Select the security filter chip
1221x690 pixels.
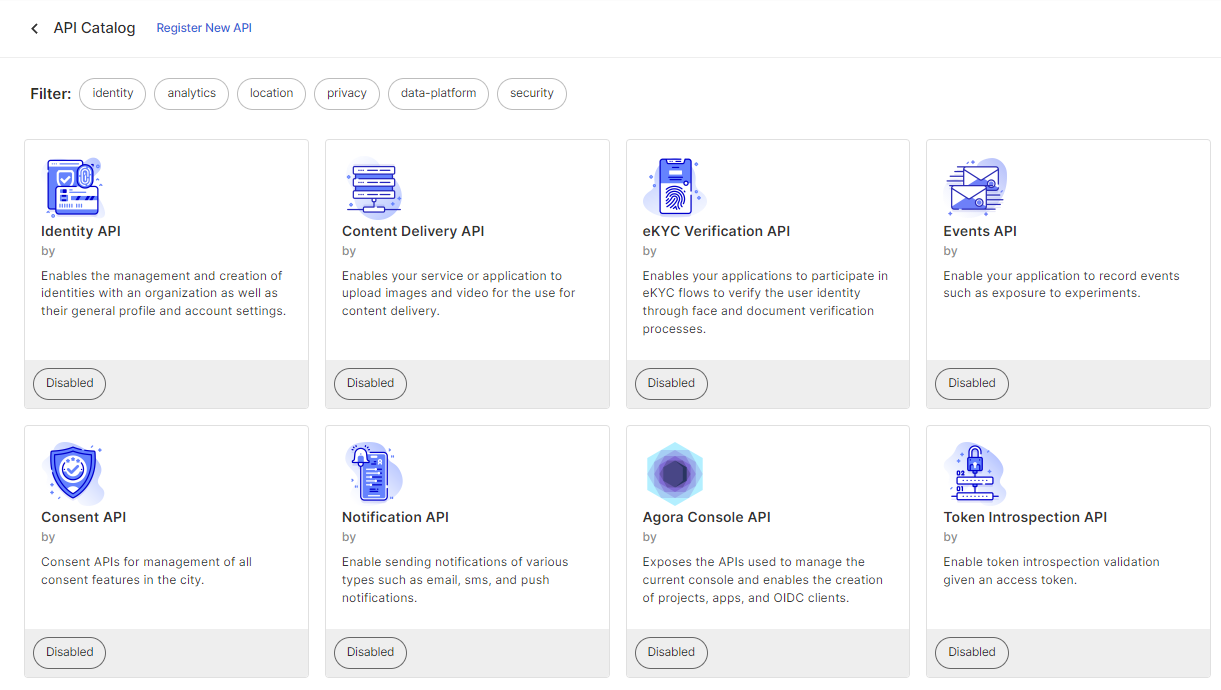pos(531,93)
